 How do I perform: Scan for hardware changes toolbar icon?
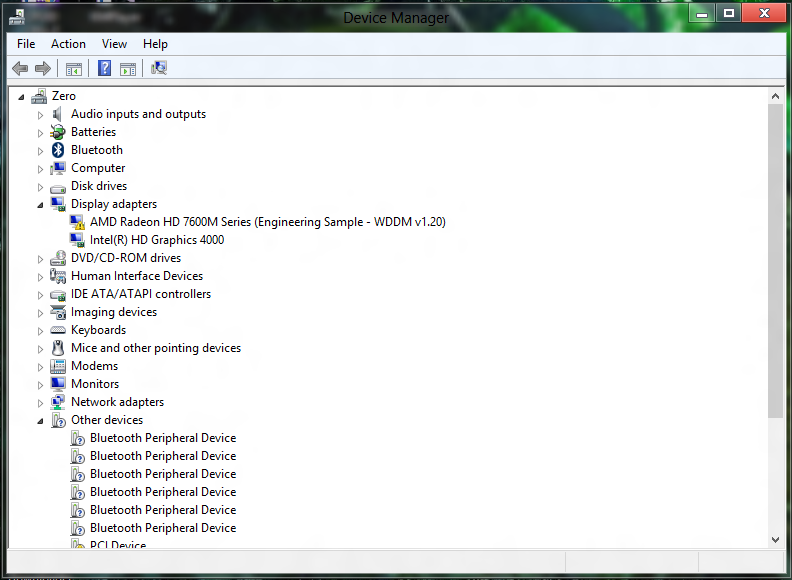[159, 68]
